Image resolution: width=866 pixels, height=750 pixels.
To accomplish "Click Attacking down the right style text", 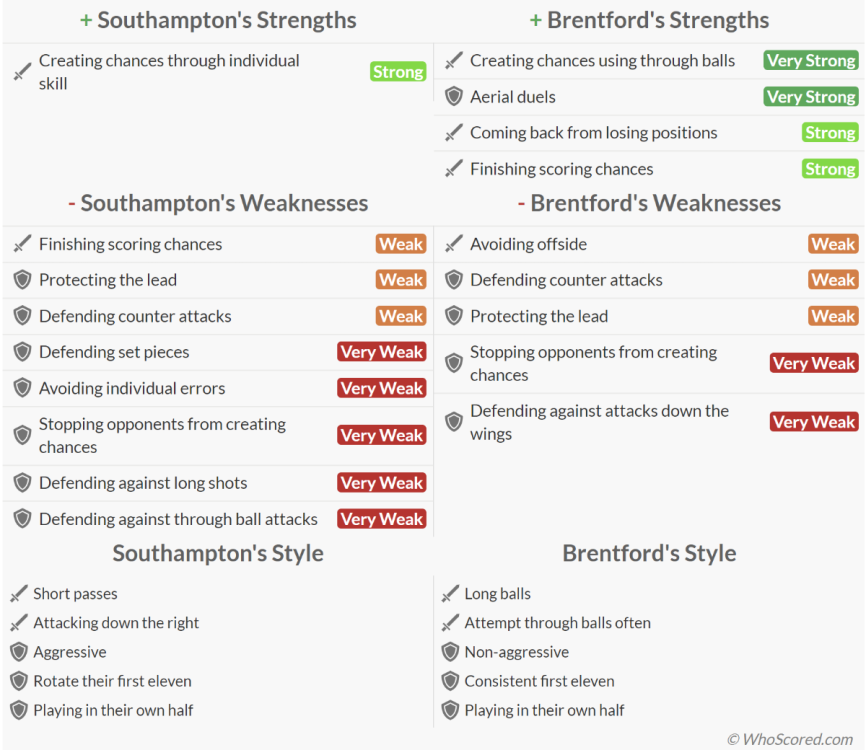I will (x=116, y=623).
